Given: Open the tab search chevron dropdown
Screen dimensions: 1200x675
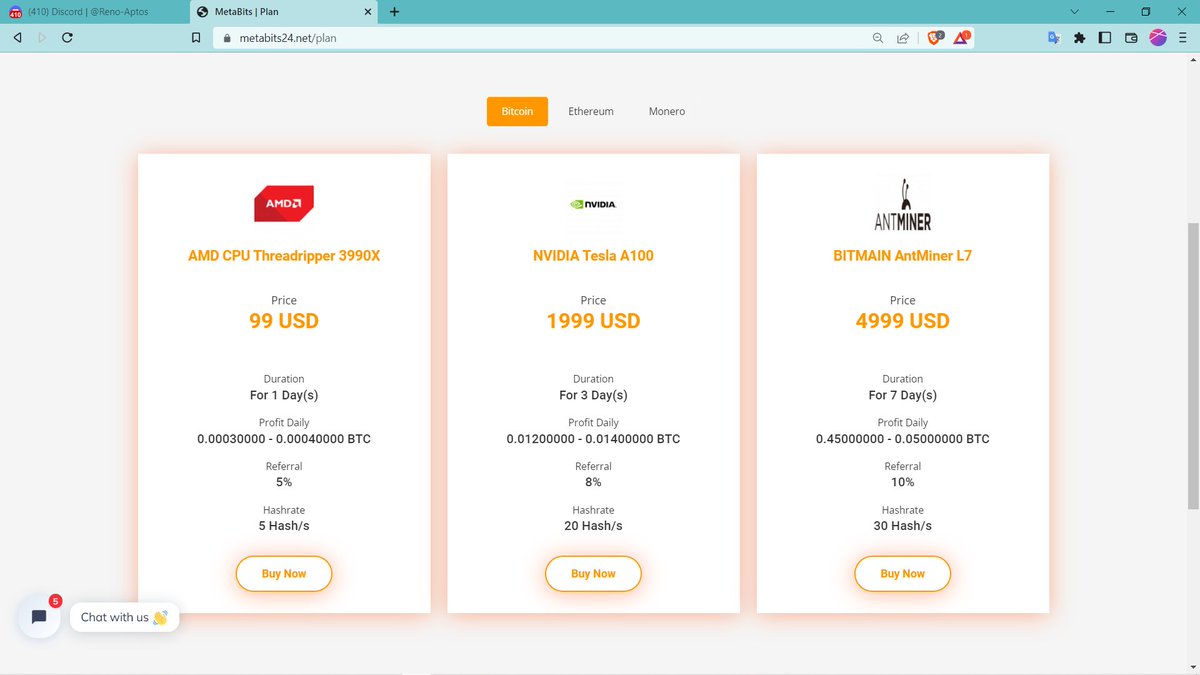Looking at the screenshot, I should click(x=1075, y=12).
